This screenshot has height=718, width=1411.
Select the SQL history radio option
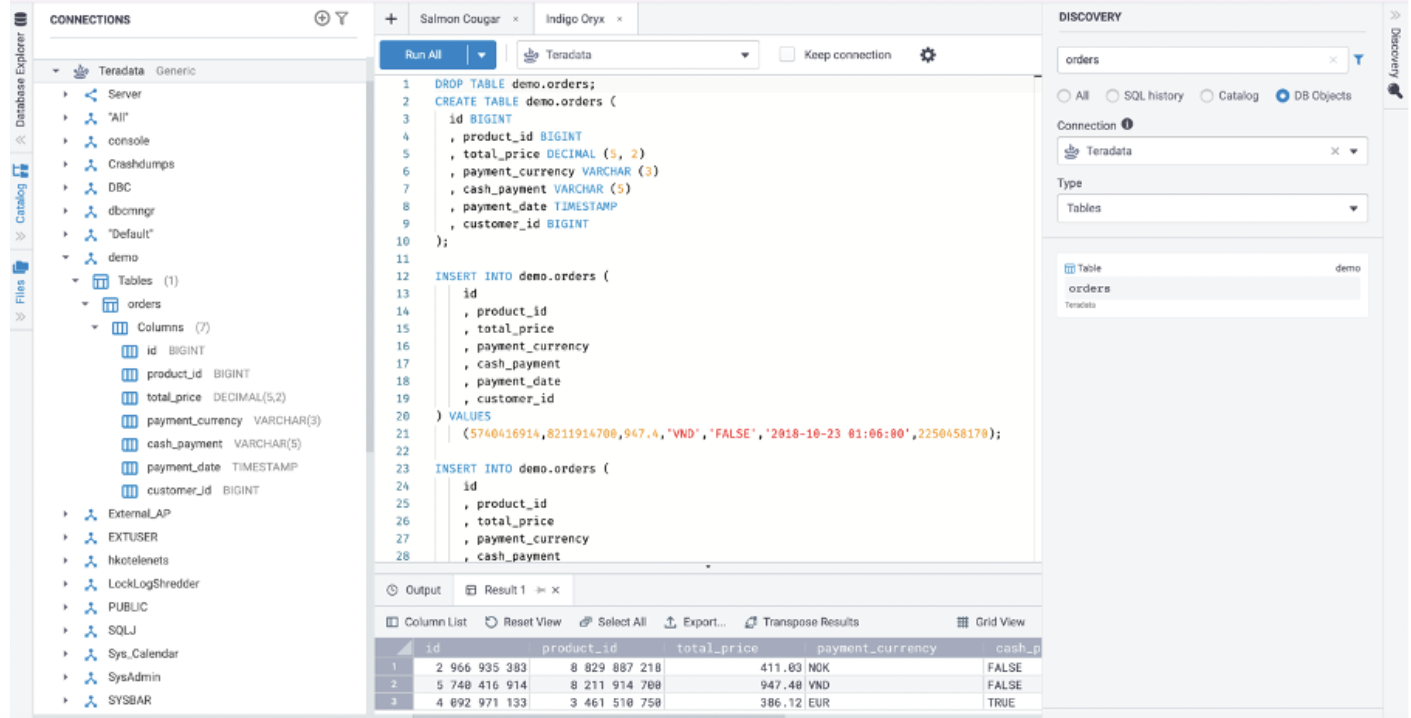pos(1112,96)
